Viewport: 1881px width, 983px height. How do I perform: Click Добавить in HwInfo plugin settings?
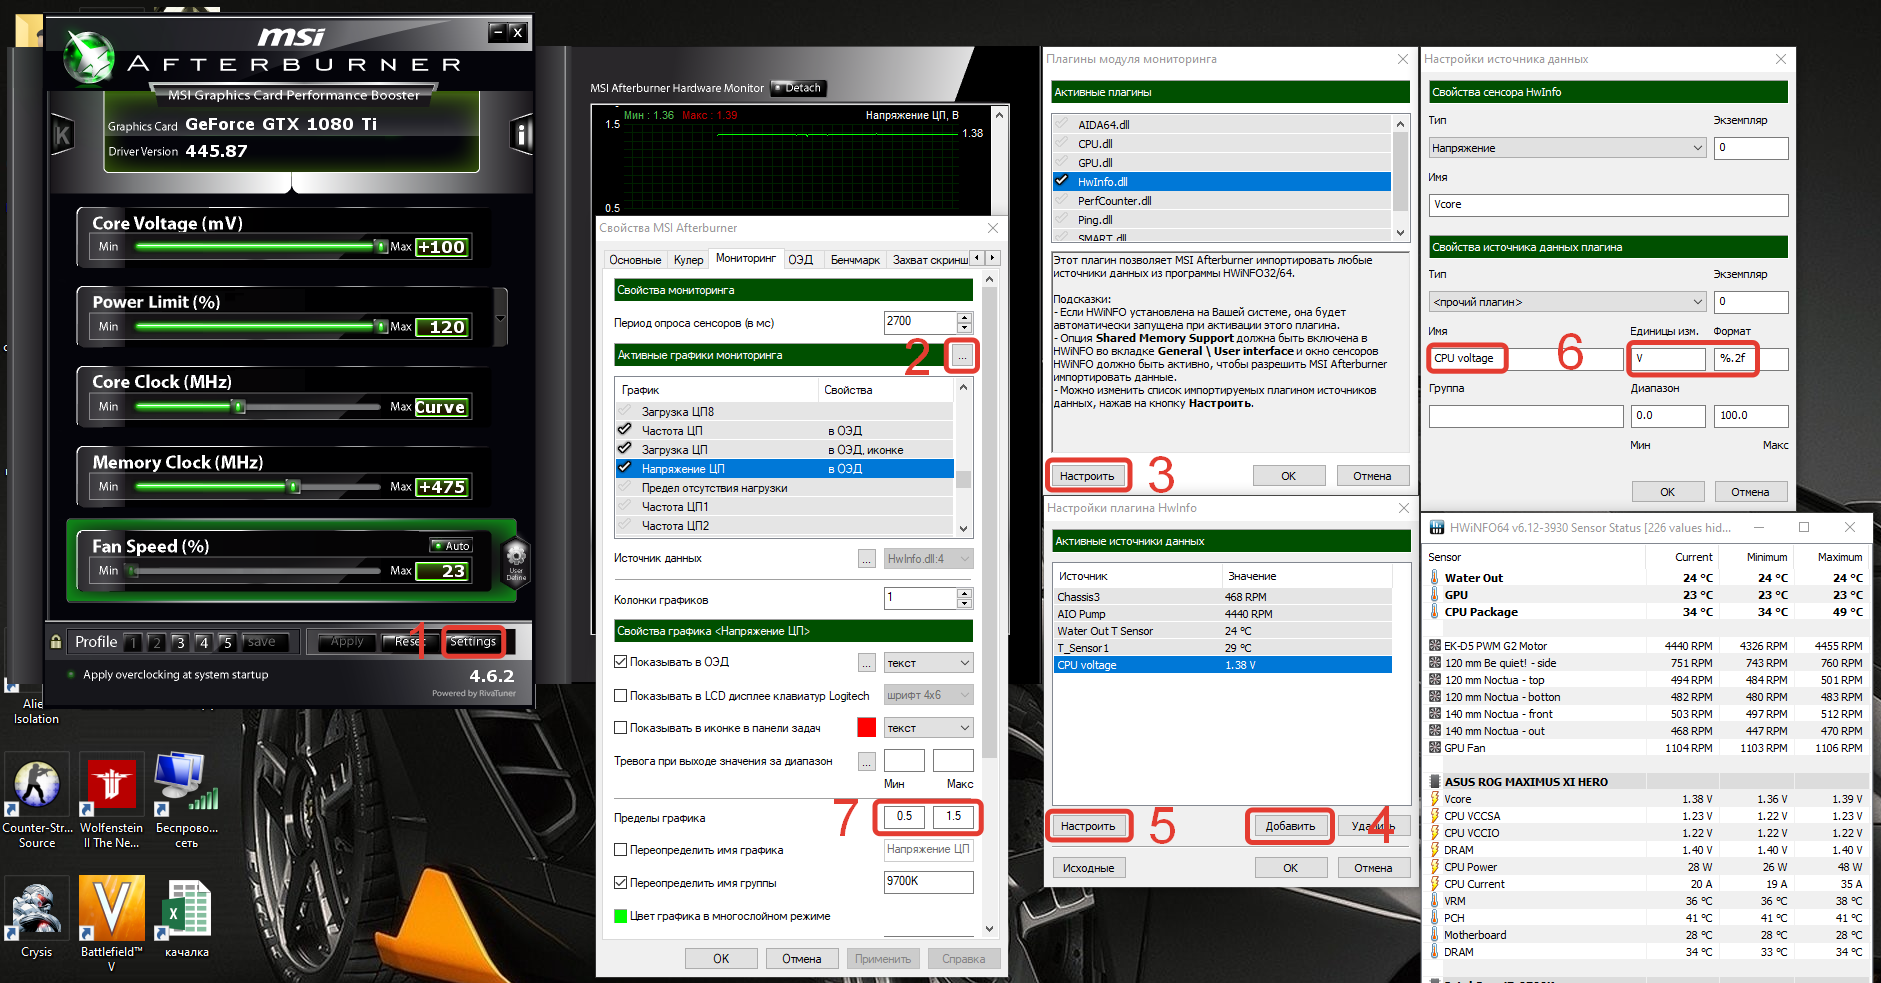(x=1290, y=826)
